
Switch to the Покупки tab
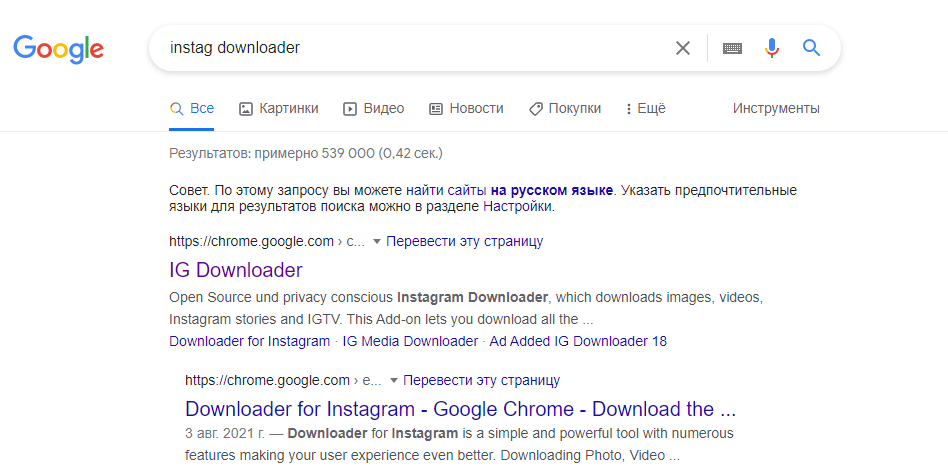(x=565, y=109)
